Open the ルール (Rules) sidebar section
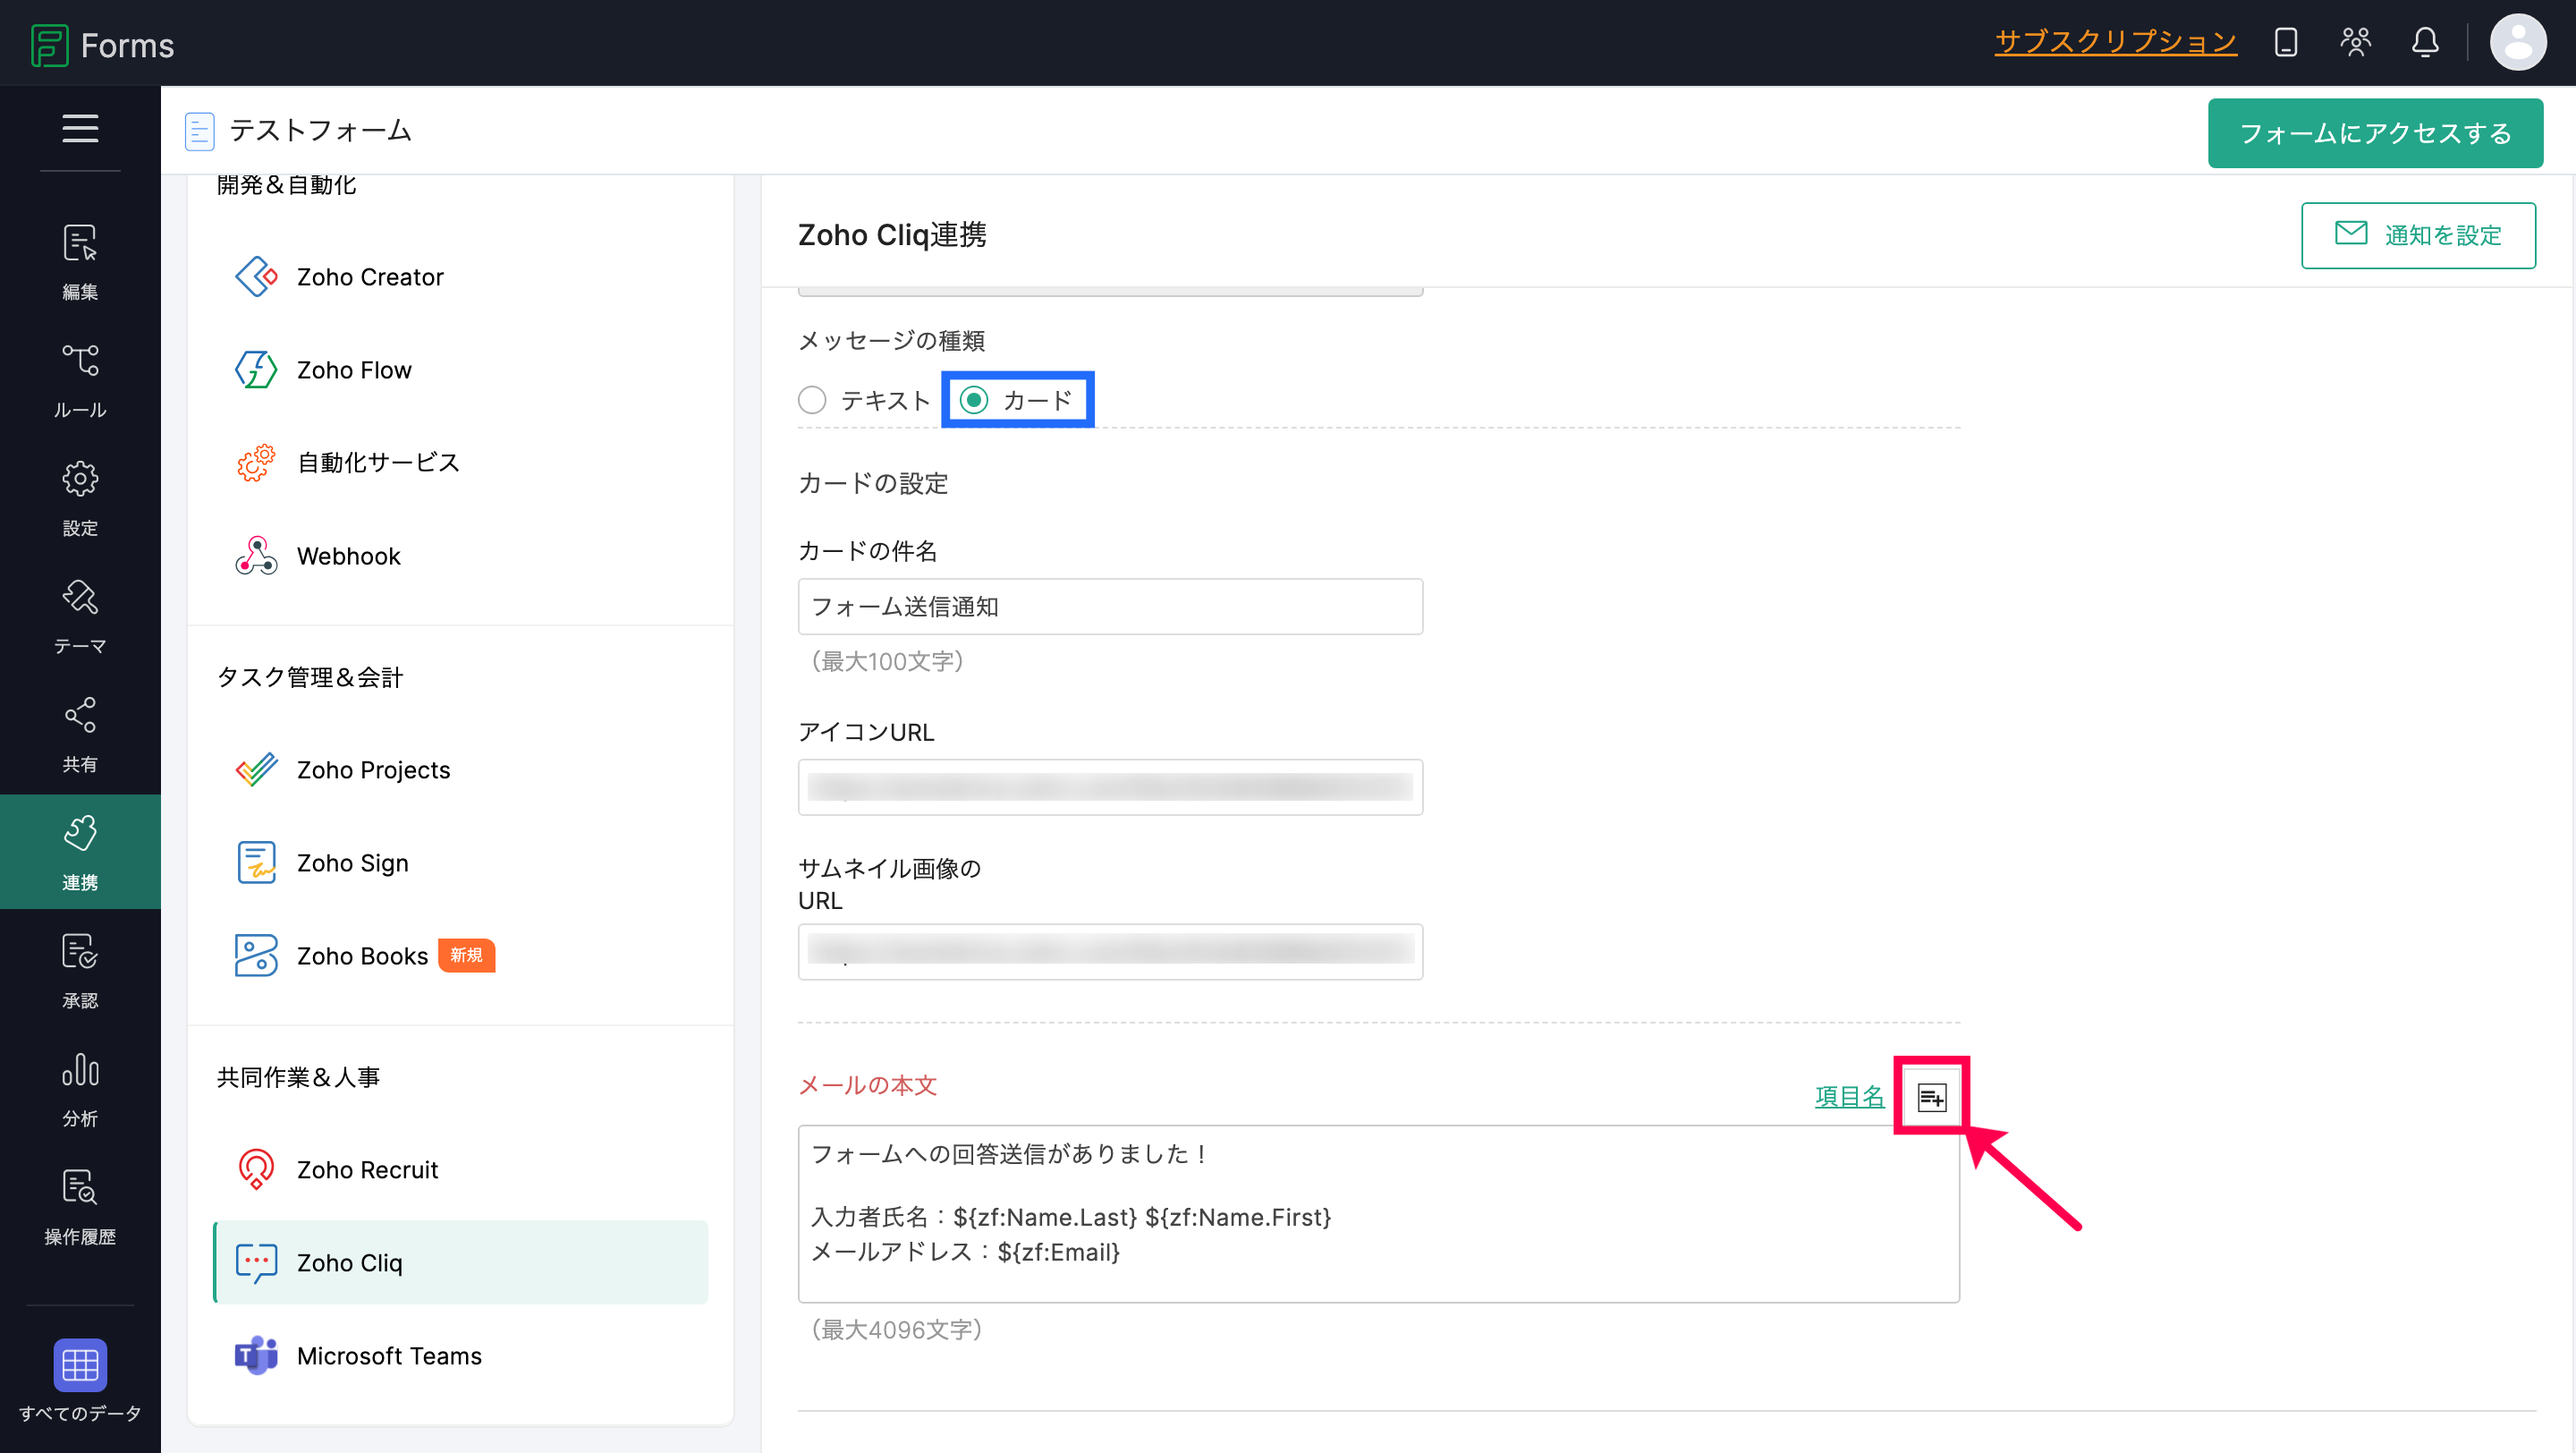2576x1453 pixels. (x=80, y=380)
